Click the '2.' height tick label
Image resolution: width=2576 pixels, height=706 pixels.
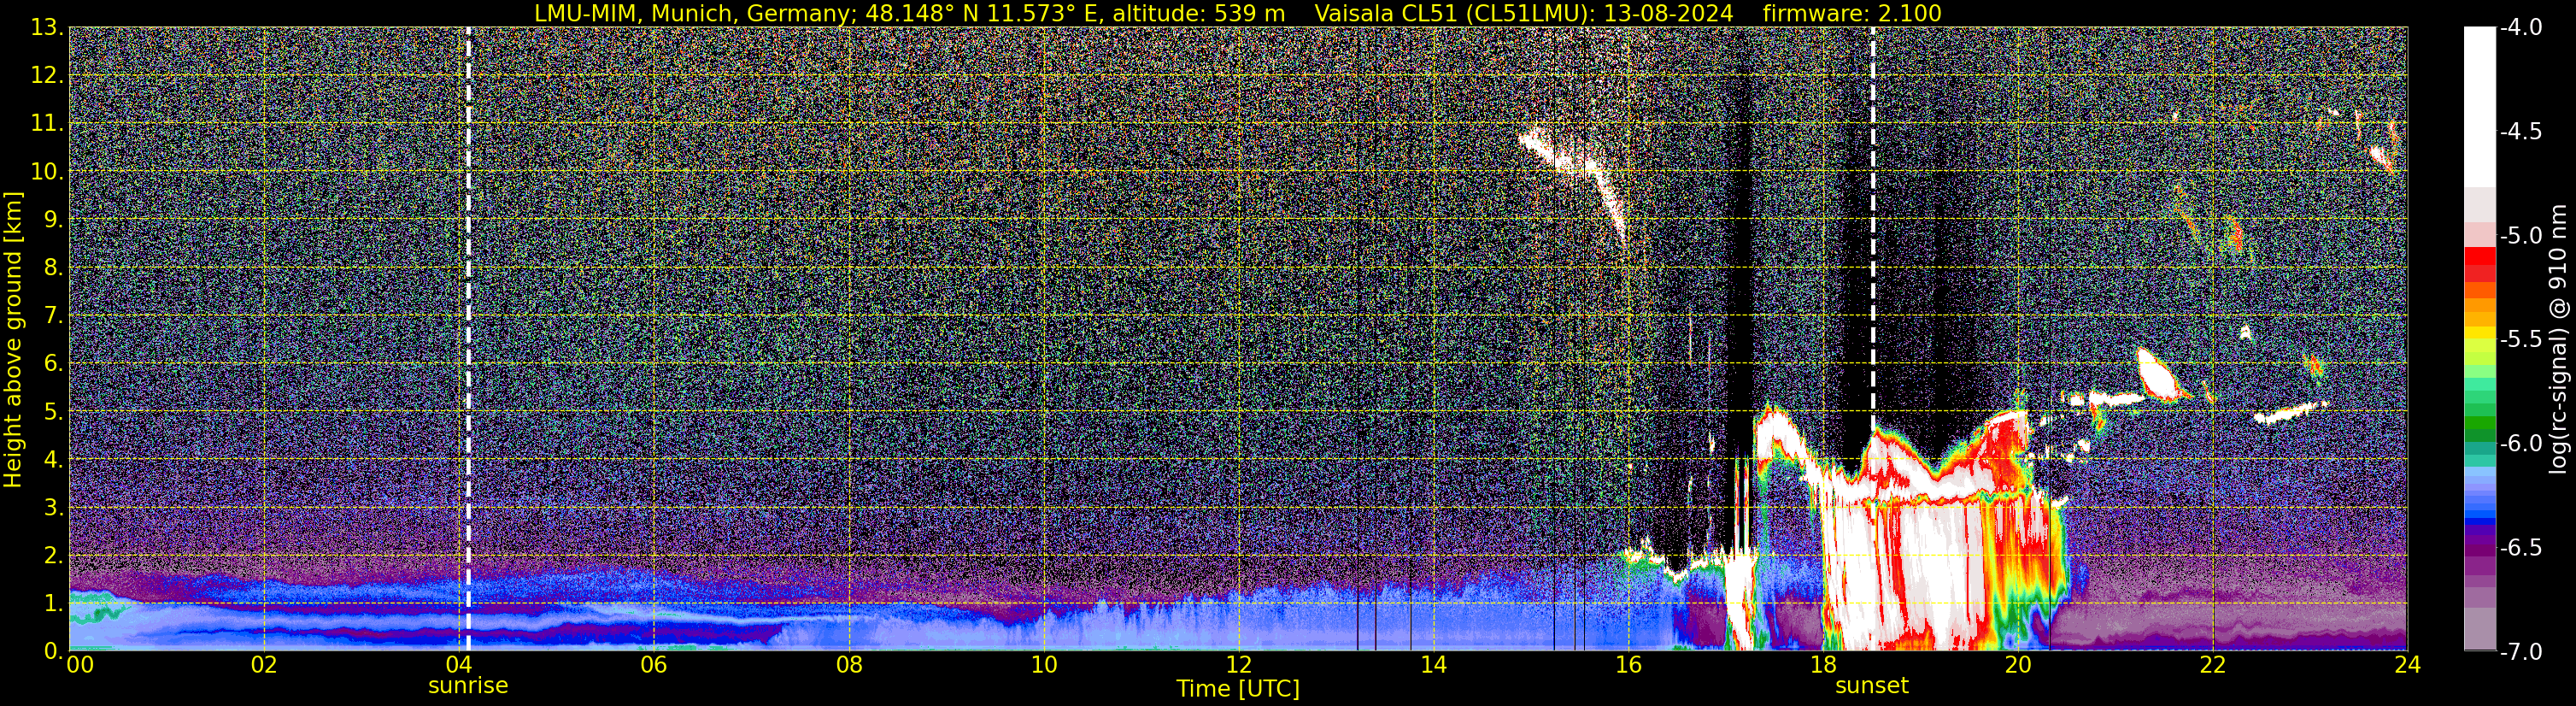point(53,555)
